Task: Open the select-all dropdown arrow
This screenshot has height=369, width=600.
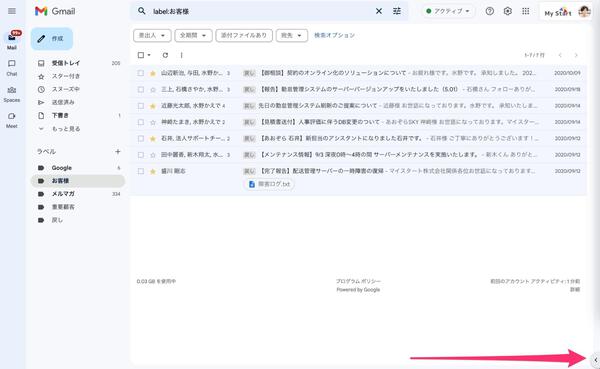Action: pos(149,55)
